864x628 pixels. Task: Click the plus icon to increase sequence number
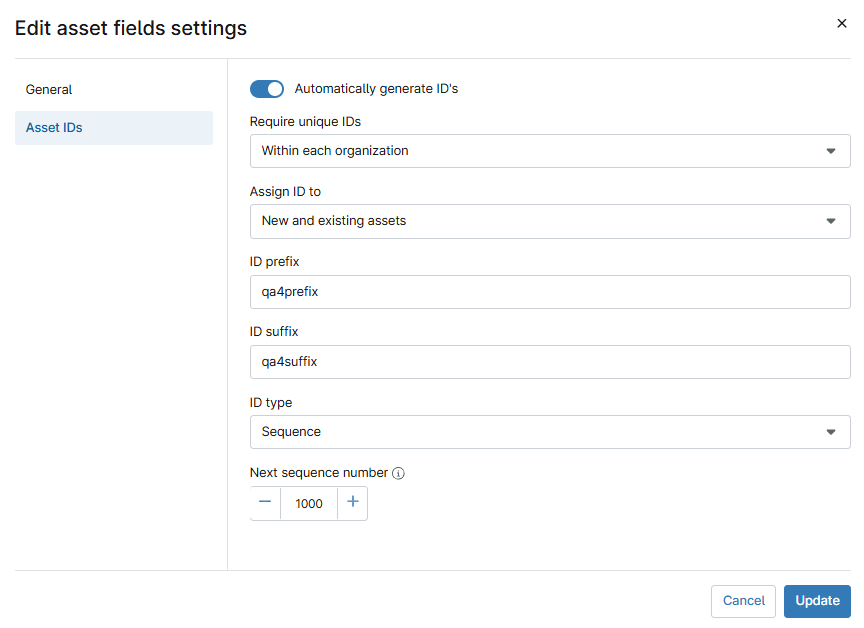352,503
